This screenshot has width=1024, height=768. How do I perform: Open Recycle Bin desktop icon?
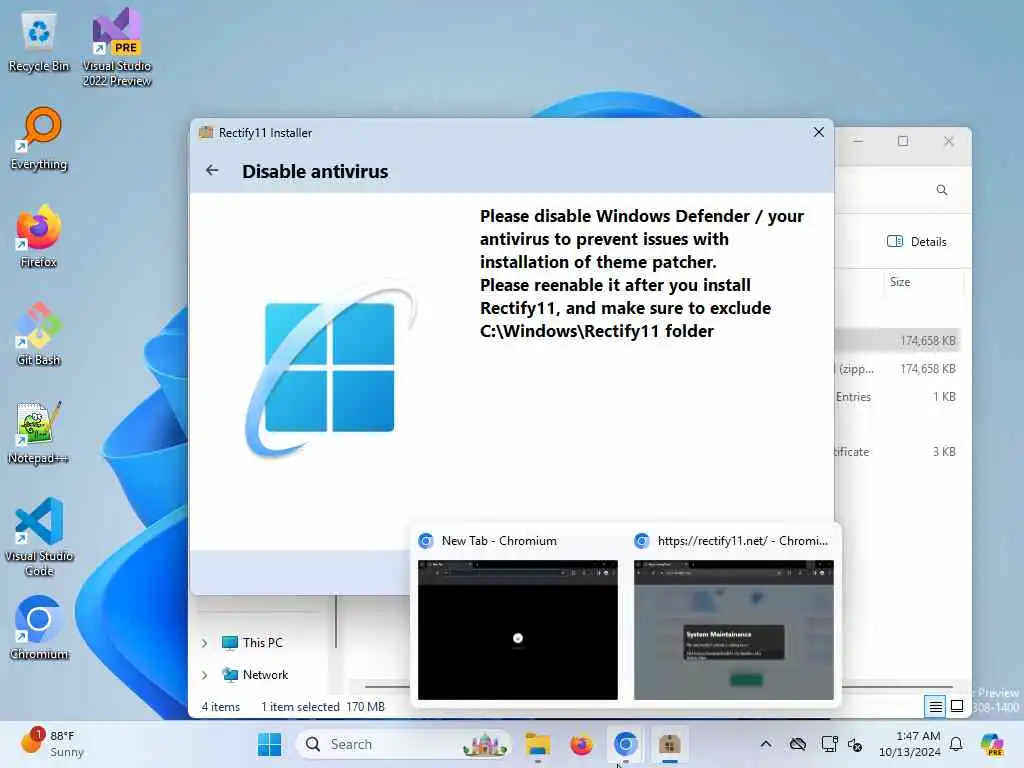[x=39, y=42]
